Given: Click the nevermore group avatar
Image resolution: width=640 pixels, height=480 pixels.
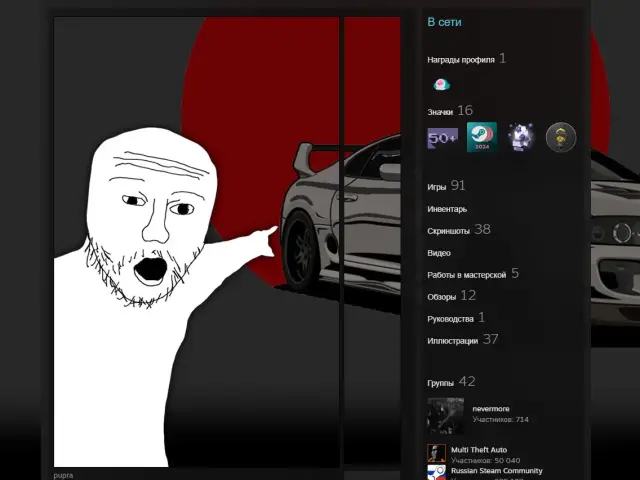Looking at the screenshot, I should click(445, 414).
